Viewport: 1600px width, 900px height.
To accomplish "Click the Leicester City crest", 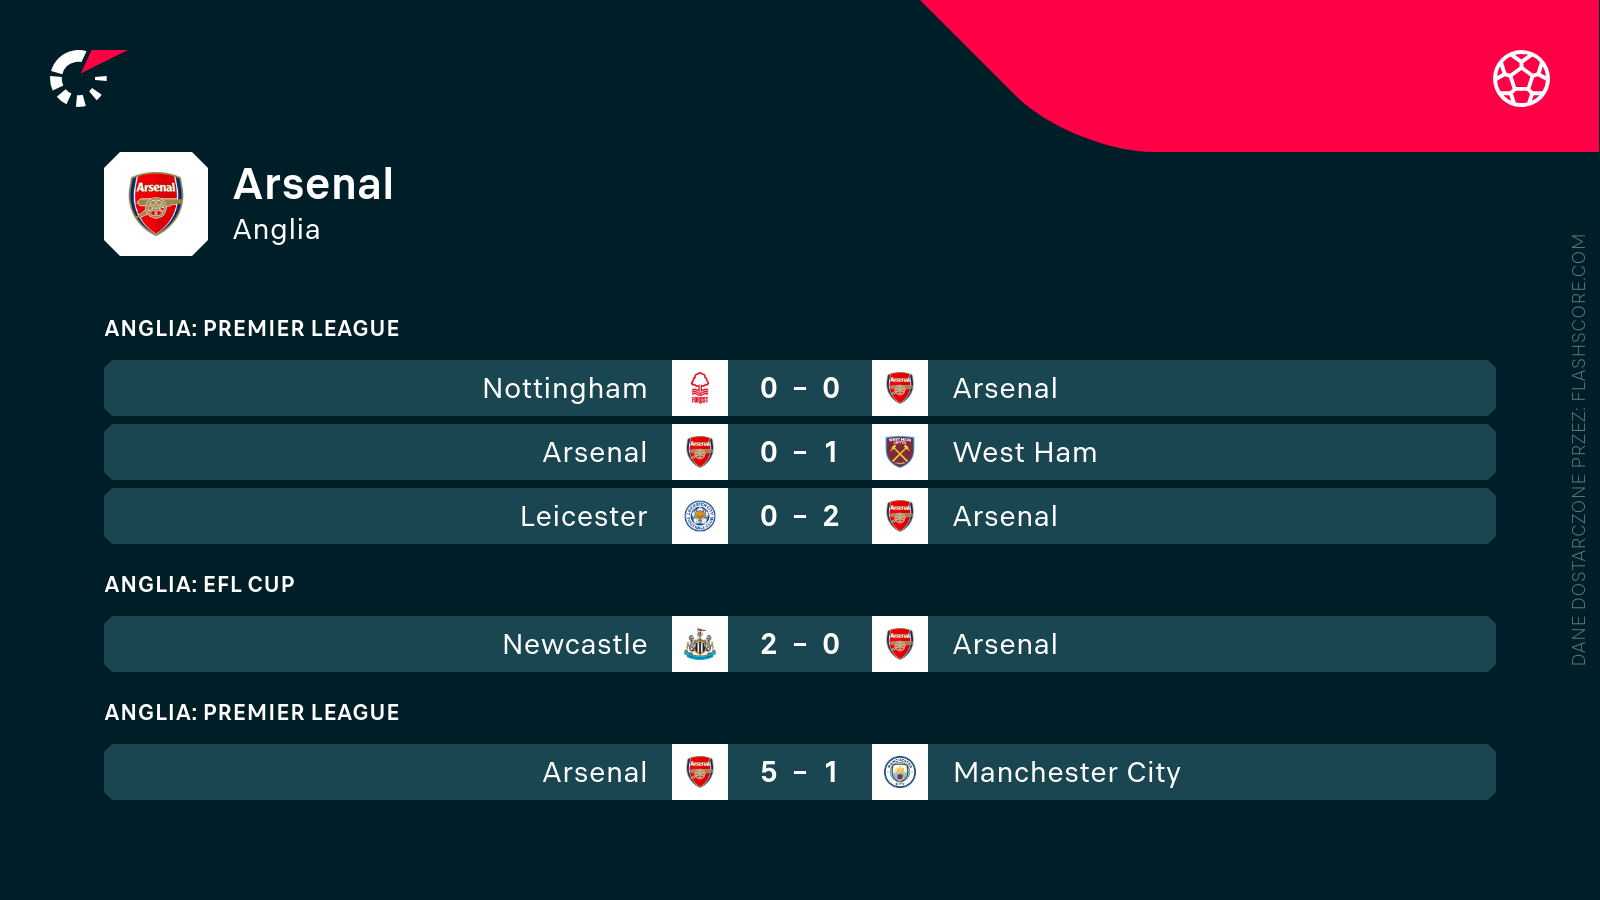I will 700,516.
